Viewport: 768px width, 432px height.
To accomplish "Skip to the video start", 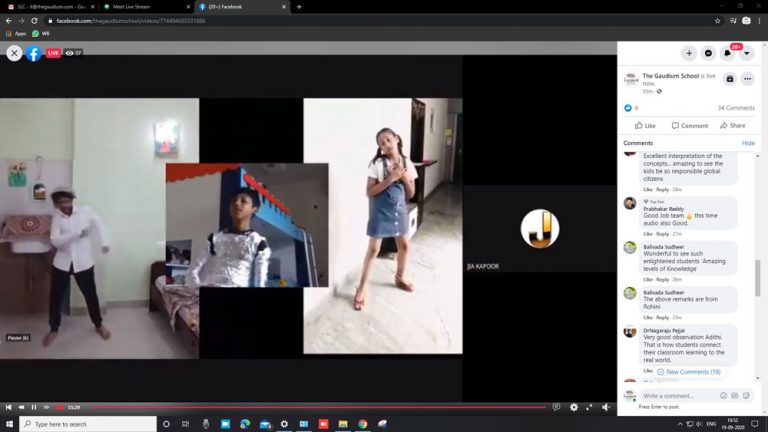I will click(8, 408).
